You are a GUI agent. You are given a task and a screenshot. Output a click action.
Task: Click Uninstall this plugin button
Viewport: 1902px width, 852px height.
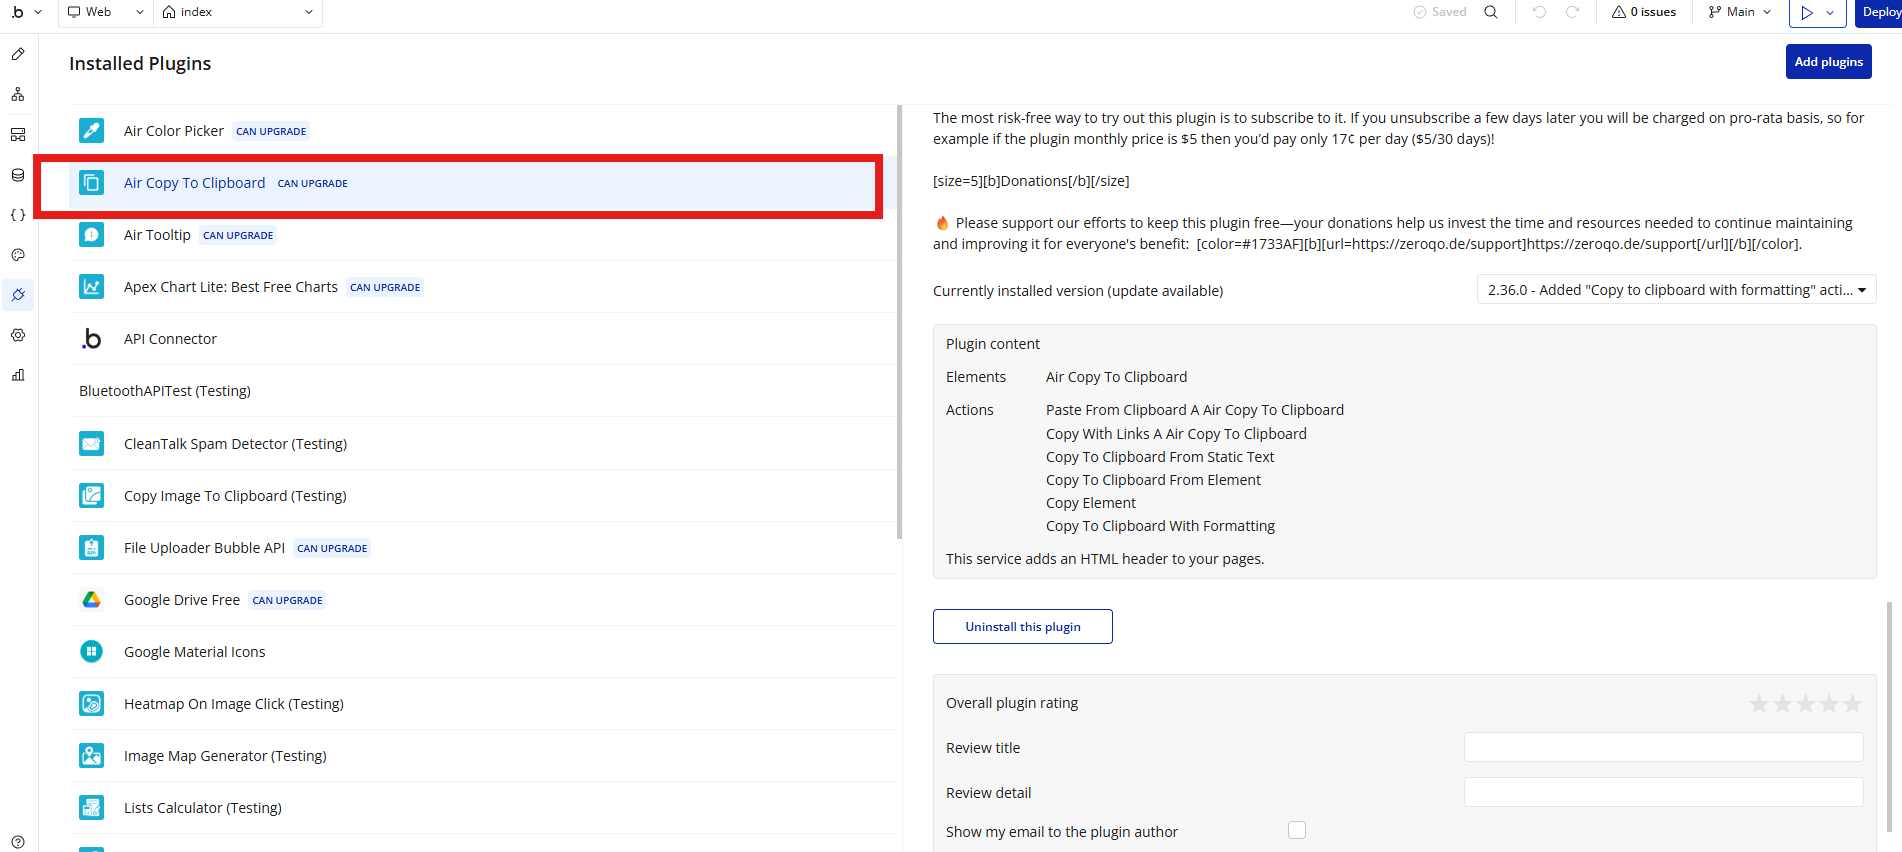tap(1022, 627)
